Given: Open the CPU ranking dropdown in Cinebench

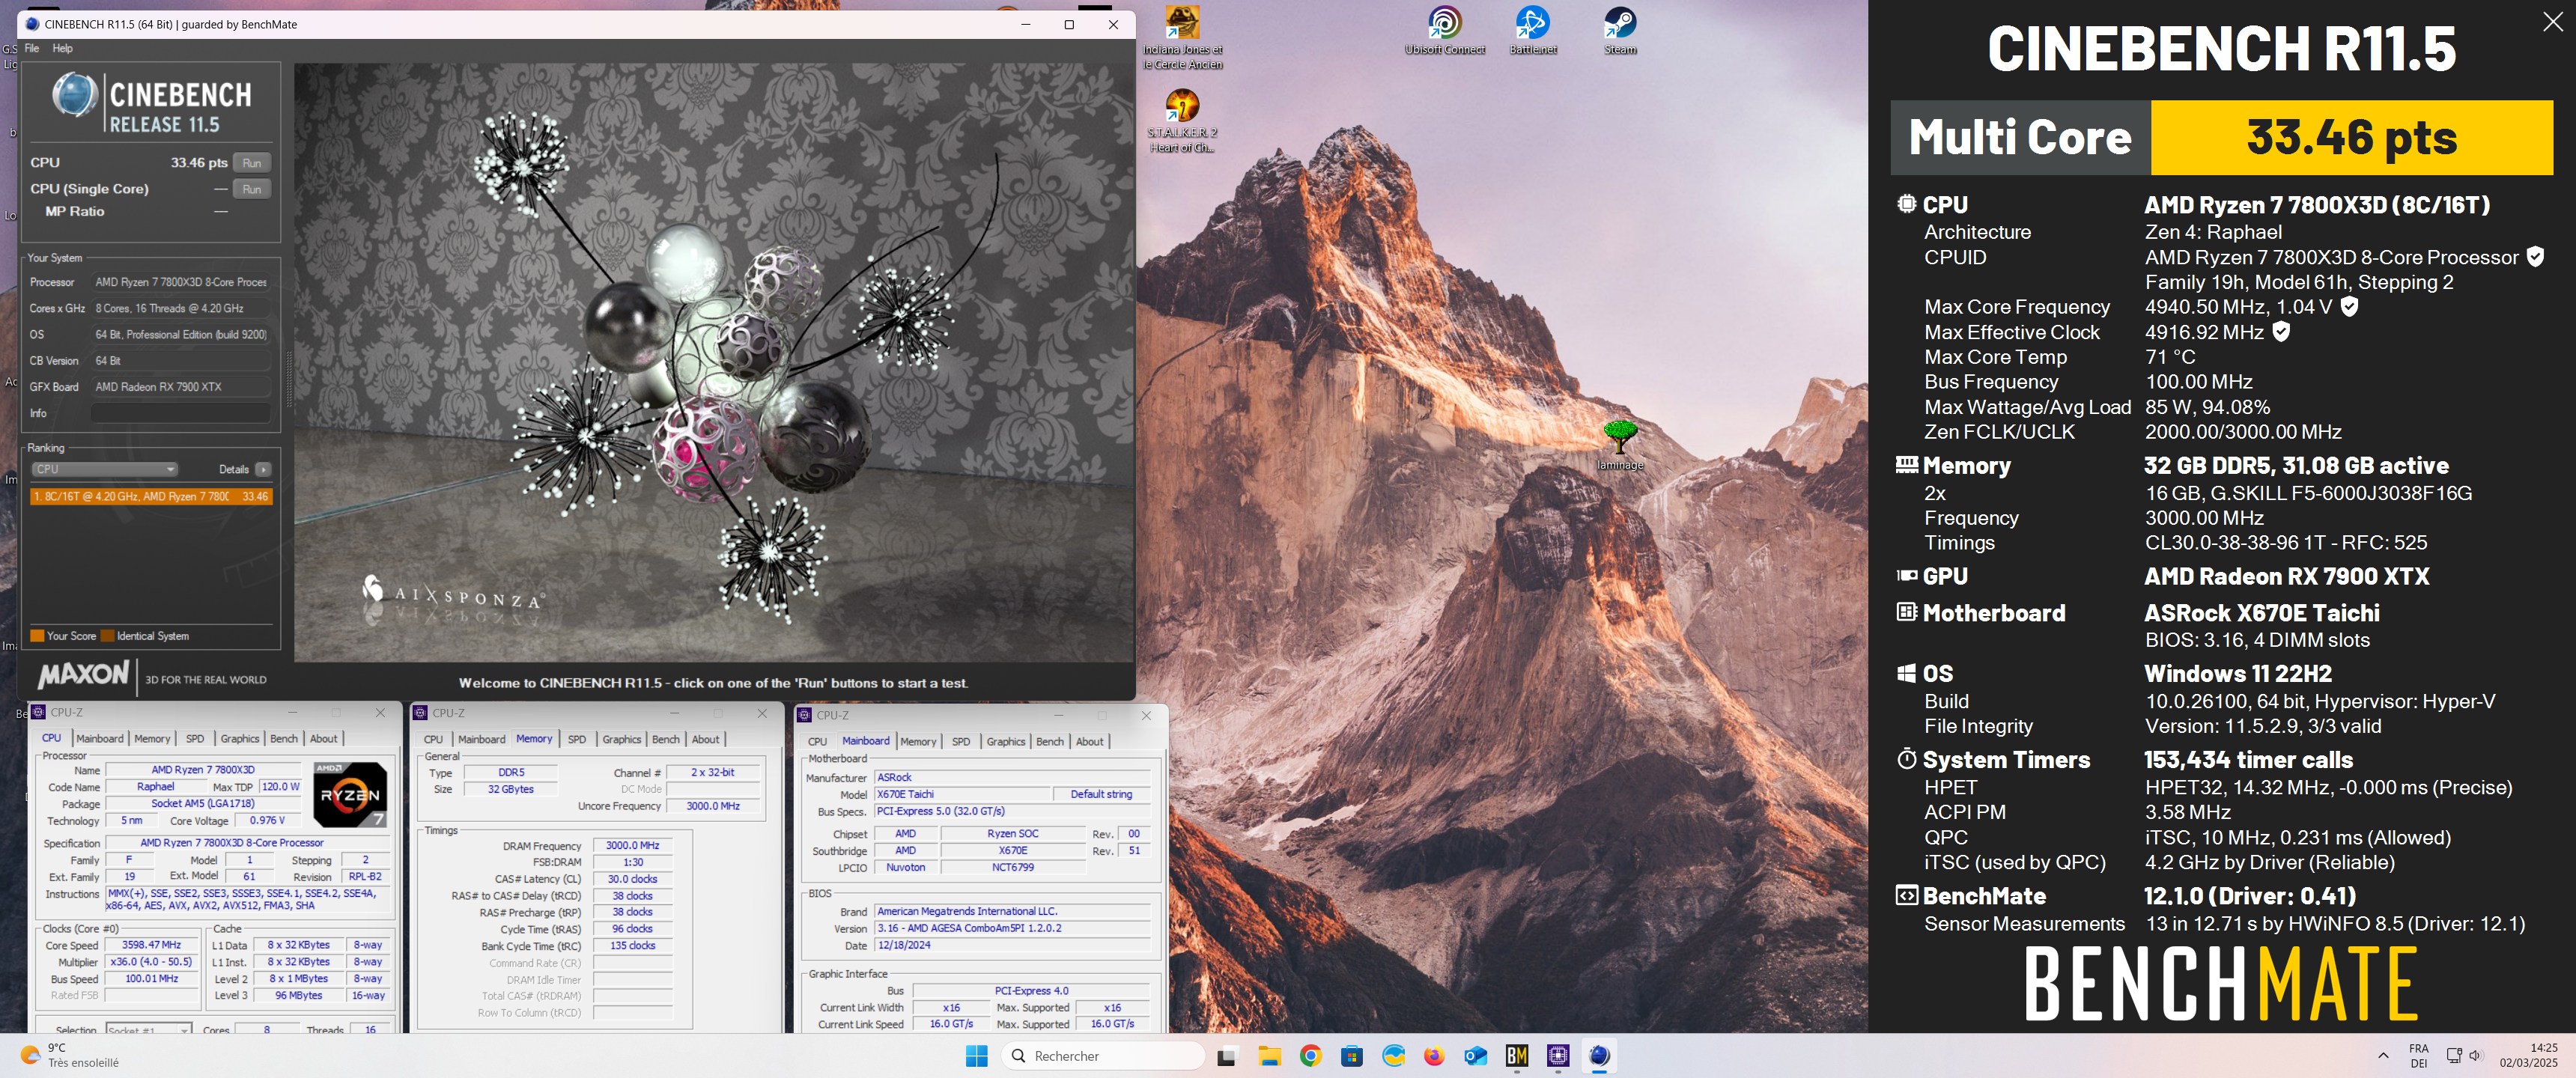Looking at the screenshot, I should [104, 469].
